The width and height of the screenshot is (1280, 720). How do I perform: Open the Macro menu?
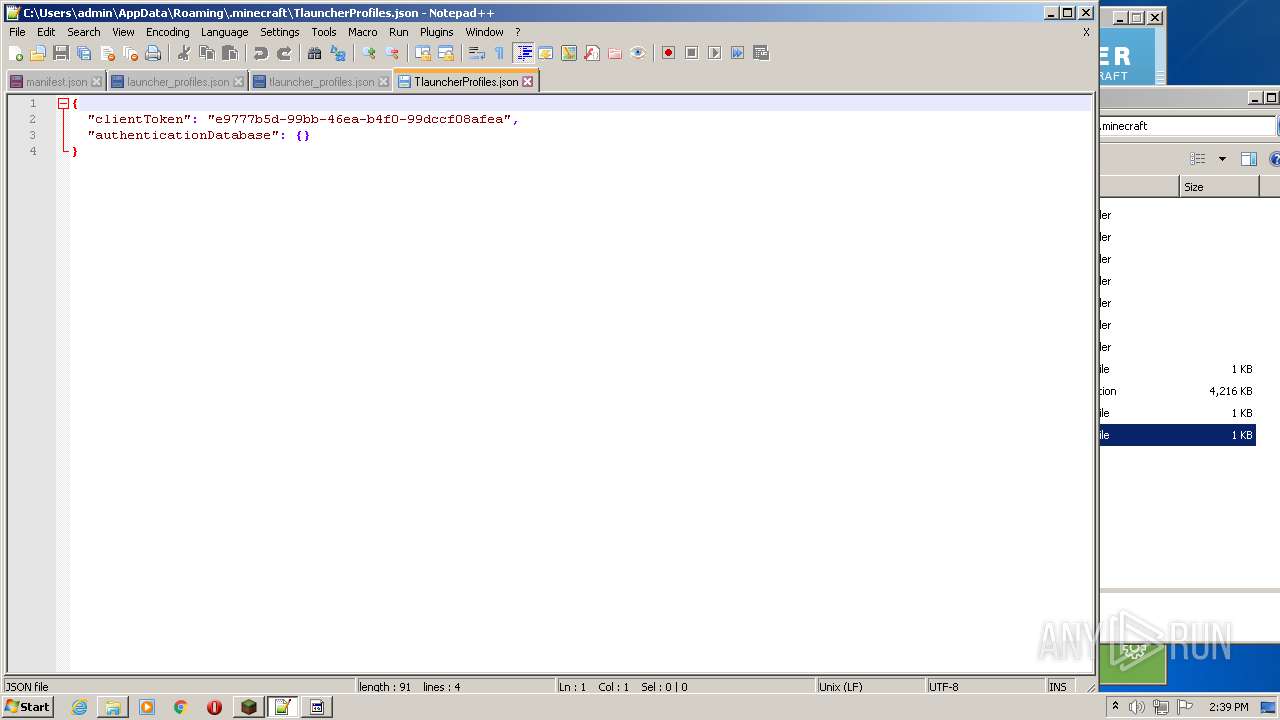pos(362,32)
